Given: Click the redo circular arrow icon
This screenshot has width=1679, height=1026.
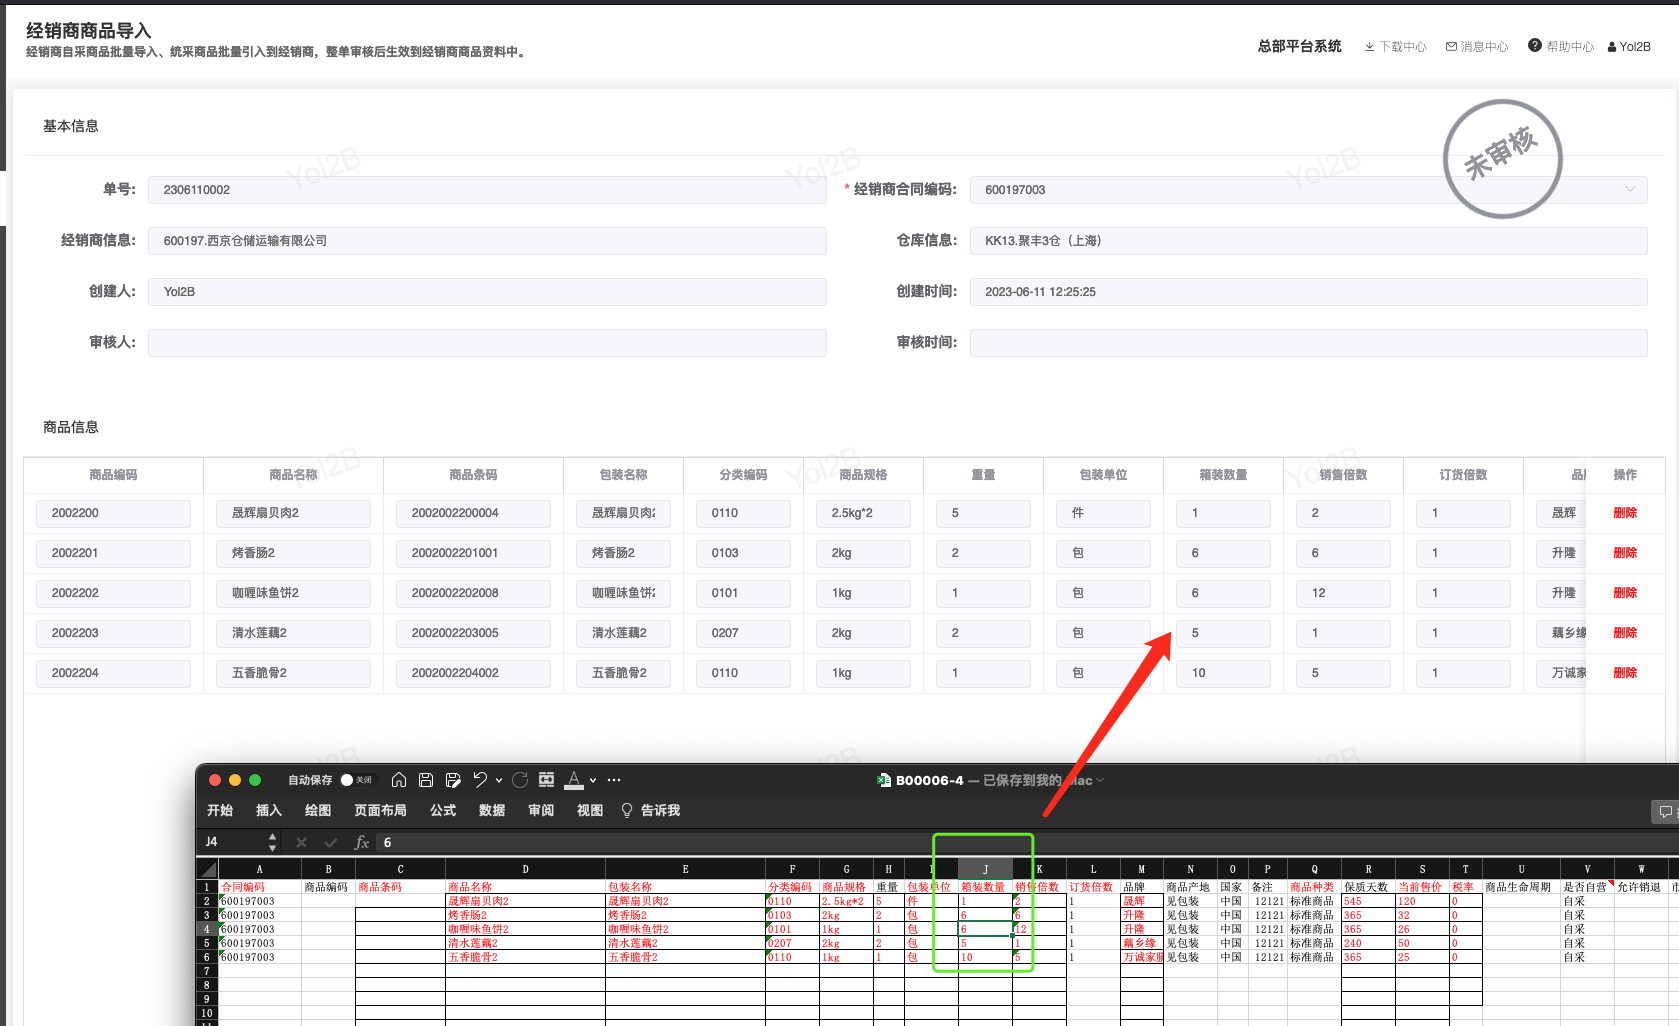Looking at the screenshot, I should [x=520, y=780].
